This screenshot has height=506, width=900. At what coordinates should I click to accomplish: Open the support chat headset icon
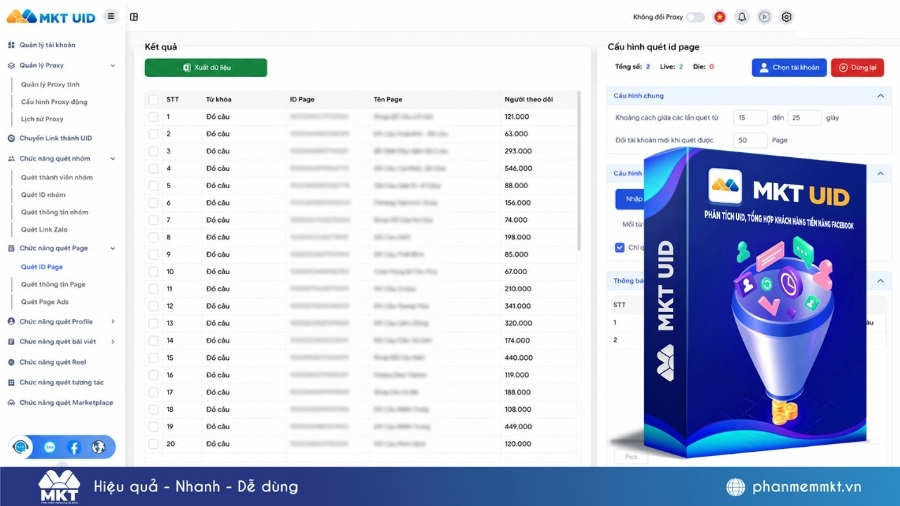pos(21,447)
